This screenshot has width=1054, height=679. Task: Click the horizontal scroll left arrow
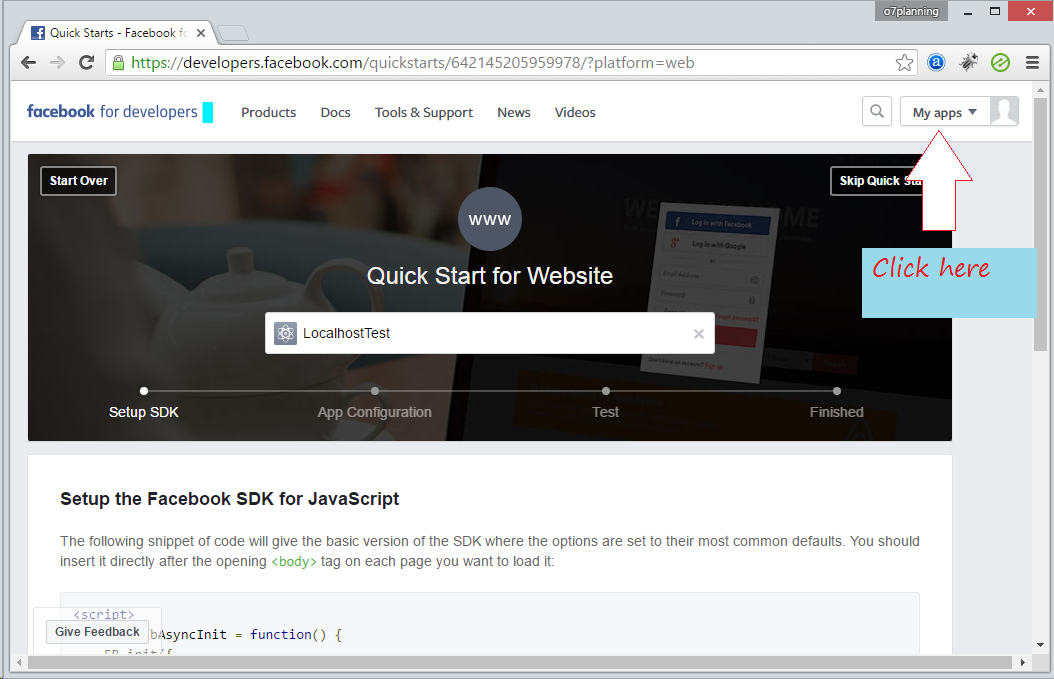tap(19, 662)
